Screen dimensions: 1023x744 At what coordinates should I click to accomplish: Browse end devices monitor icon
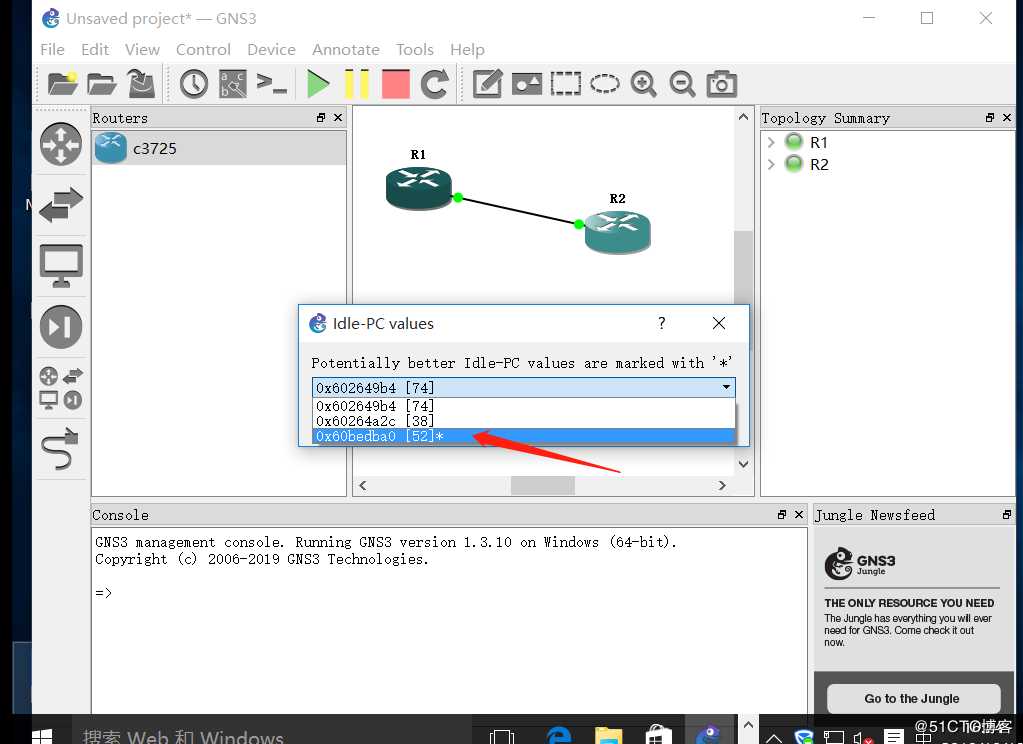(61, 266)
